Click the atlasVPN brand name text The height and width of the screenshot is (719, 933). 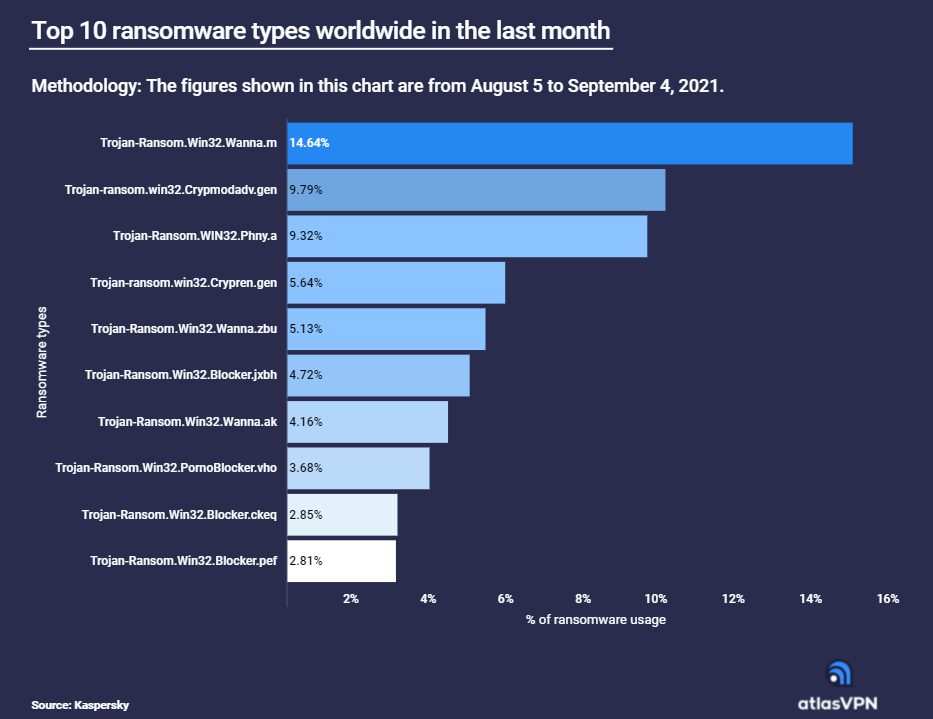(837, 703)
